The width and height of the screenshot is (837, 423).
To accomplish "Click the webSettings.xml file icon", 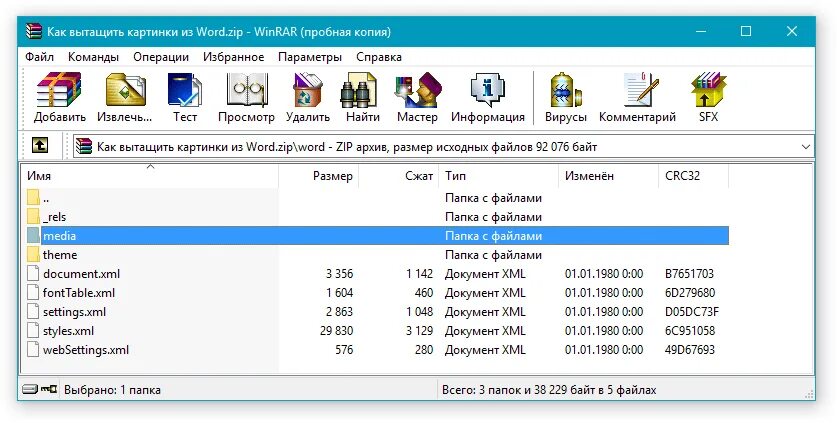I will pos(34,350).
